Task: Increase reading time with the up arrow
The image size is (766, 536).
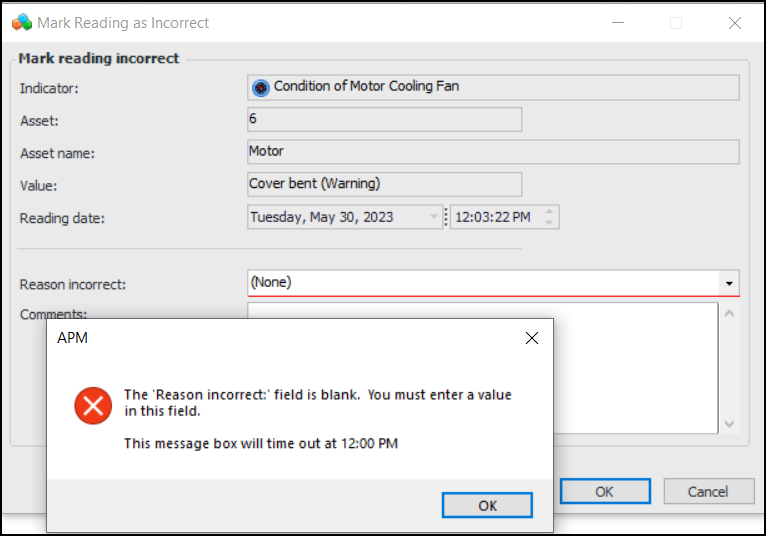Action: 550,211
